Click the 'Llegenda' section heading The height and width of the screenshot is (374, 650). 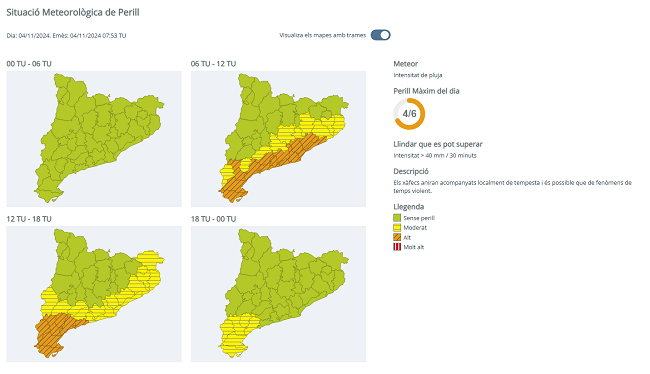pos(409,206)
